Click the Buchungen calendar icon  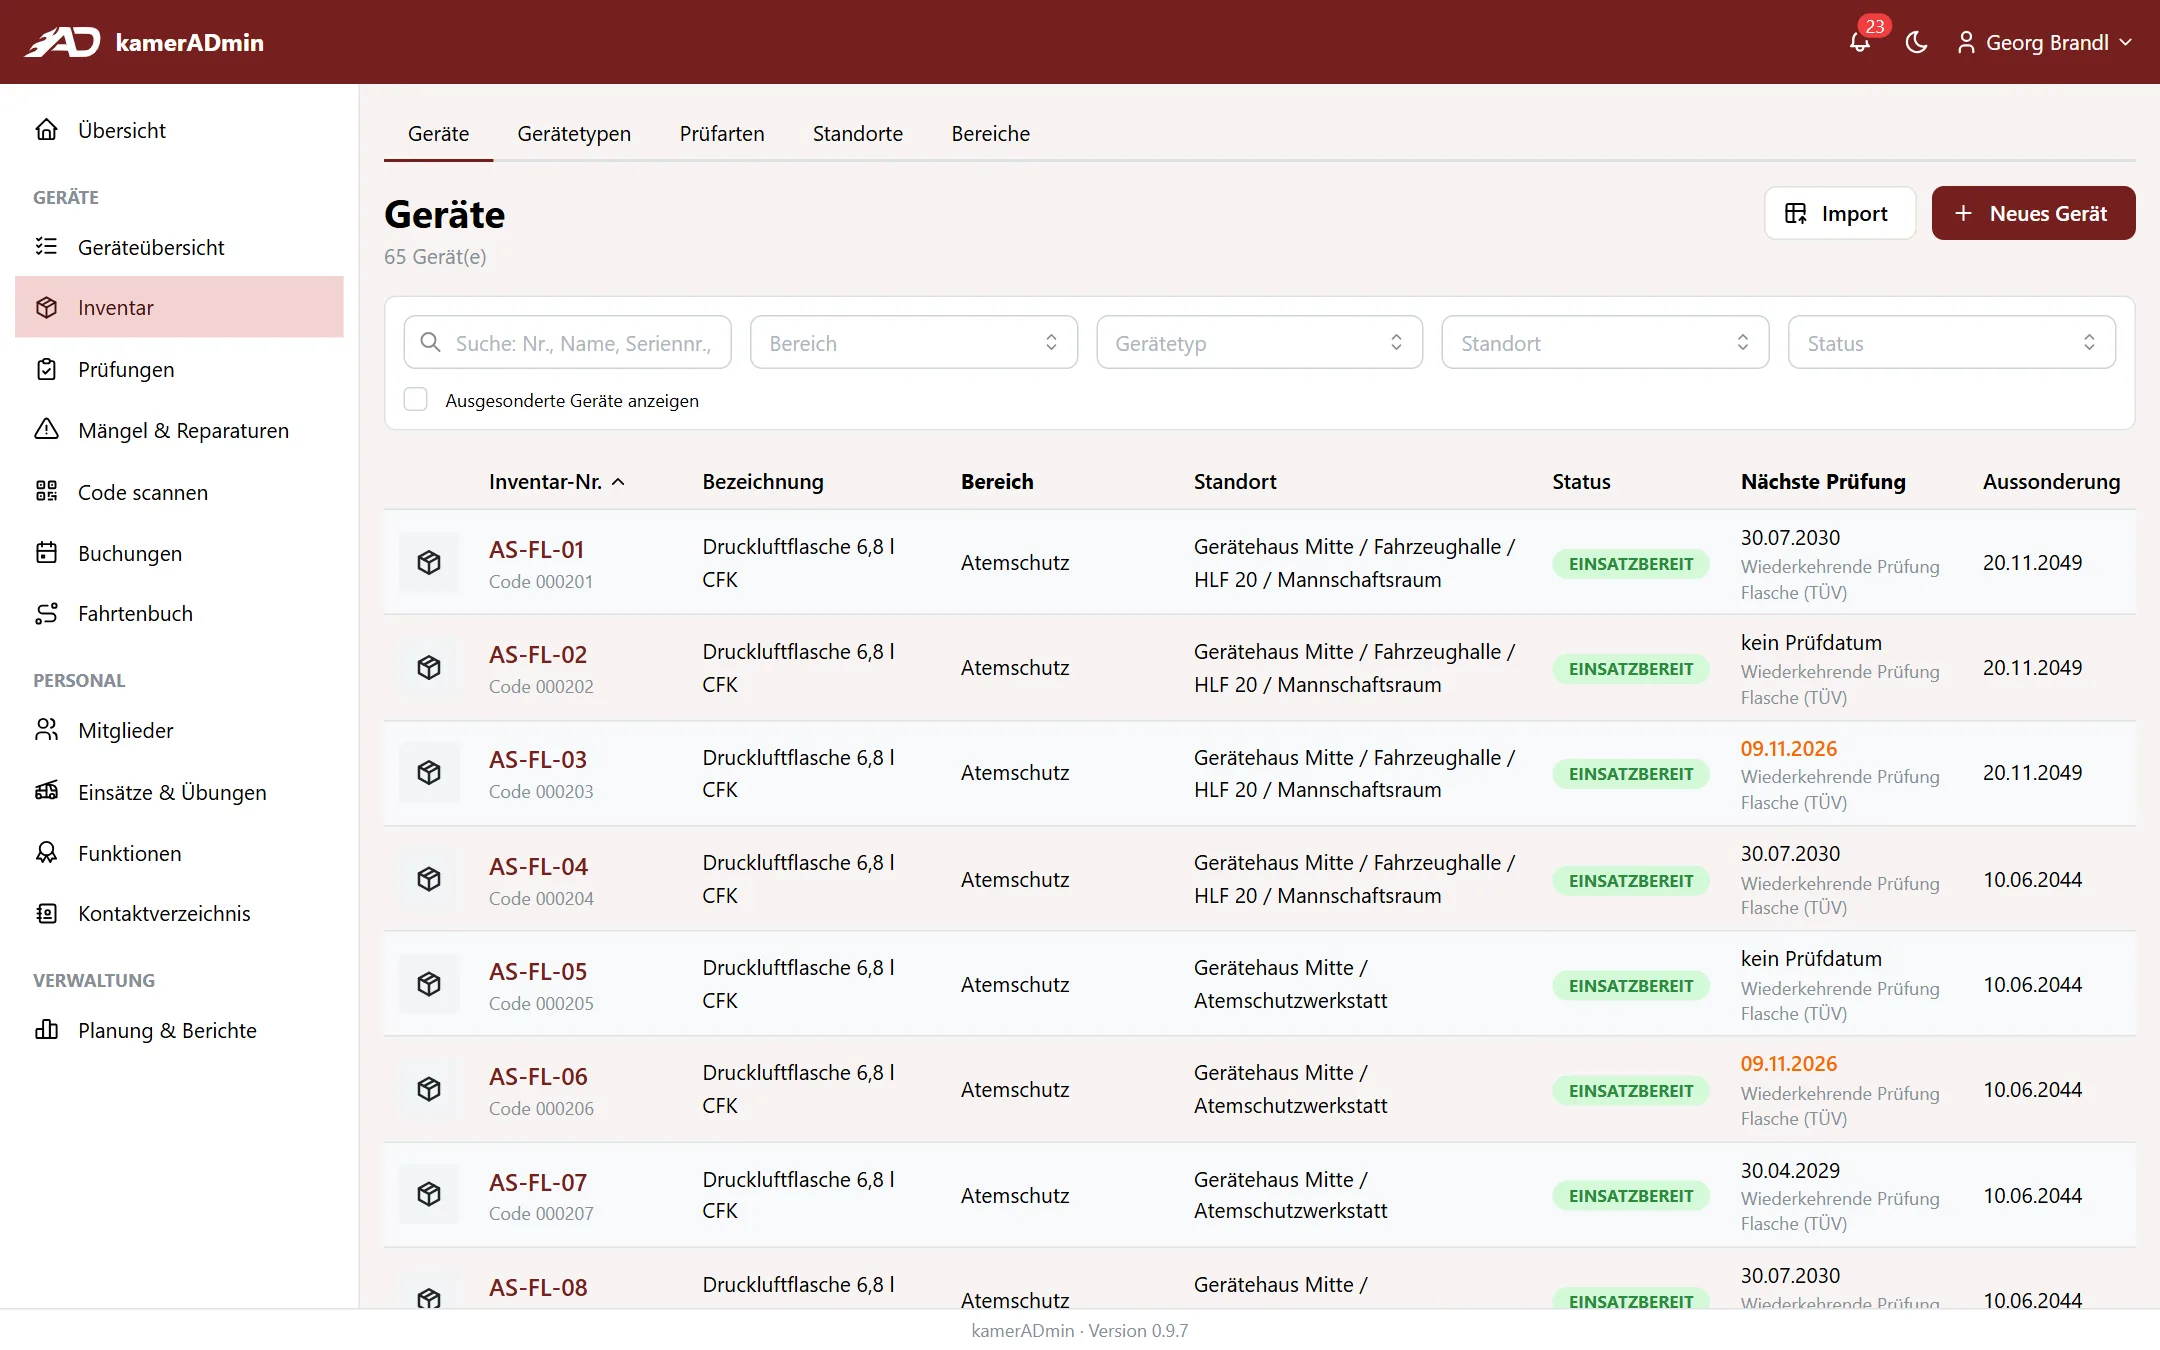(46, 553)
